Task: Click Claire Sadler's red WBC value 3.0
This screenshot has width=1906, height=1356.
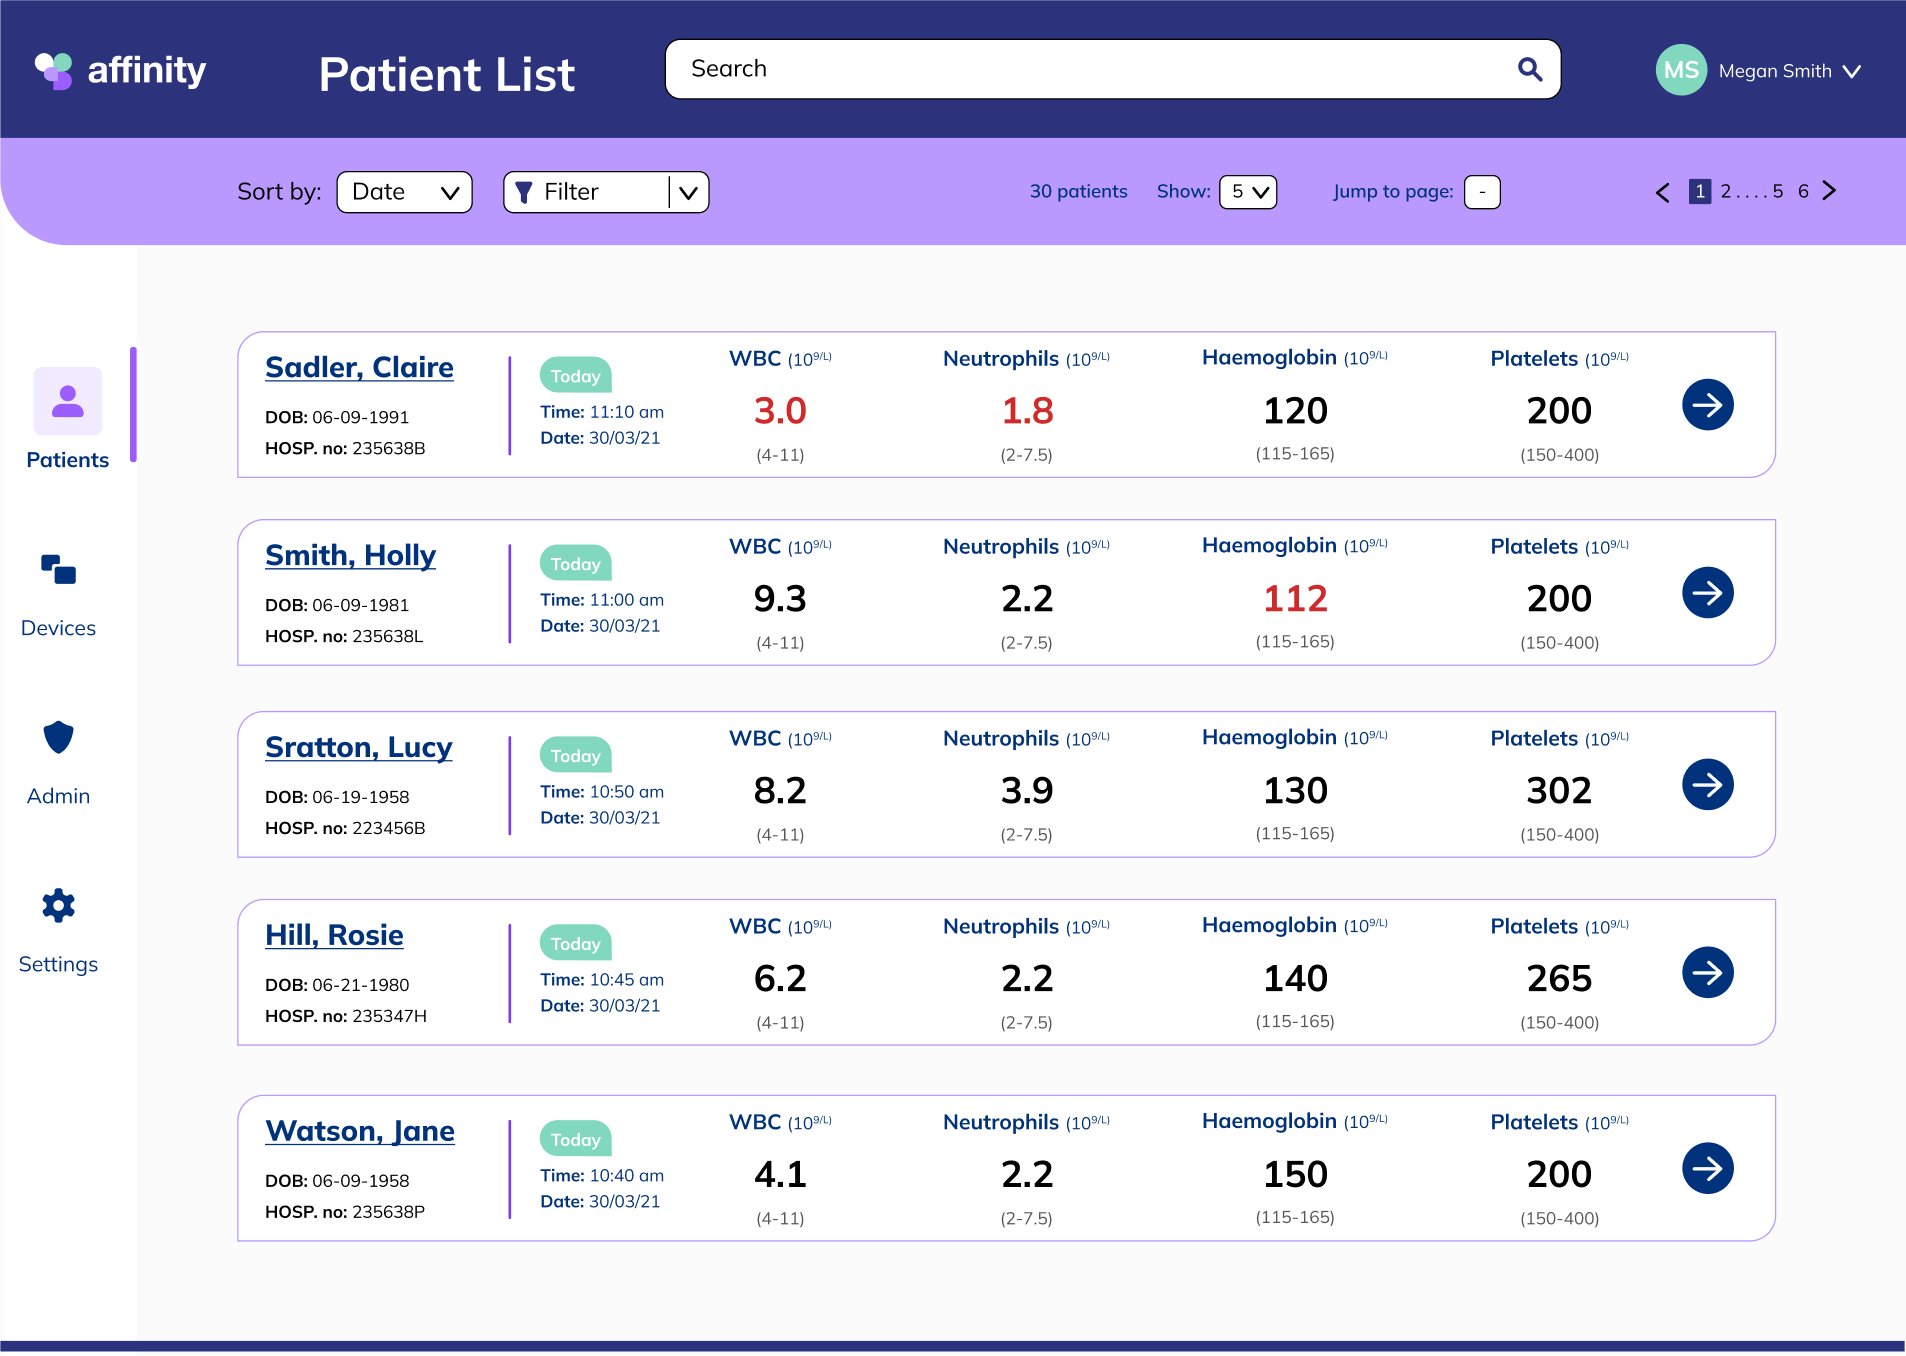Action: [x=780, y=411]
